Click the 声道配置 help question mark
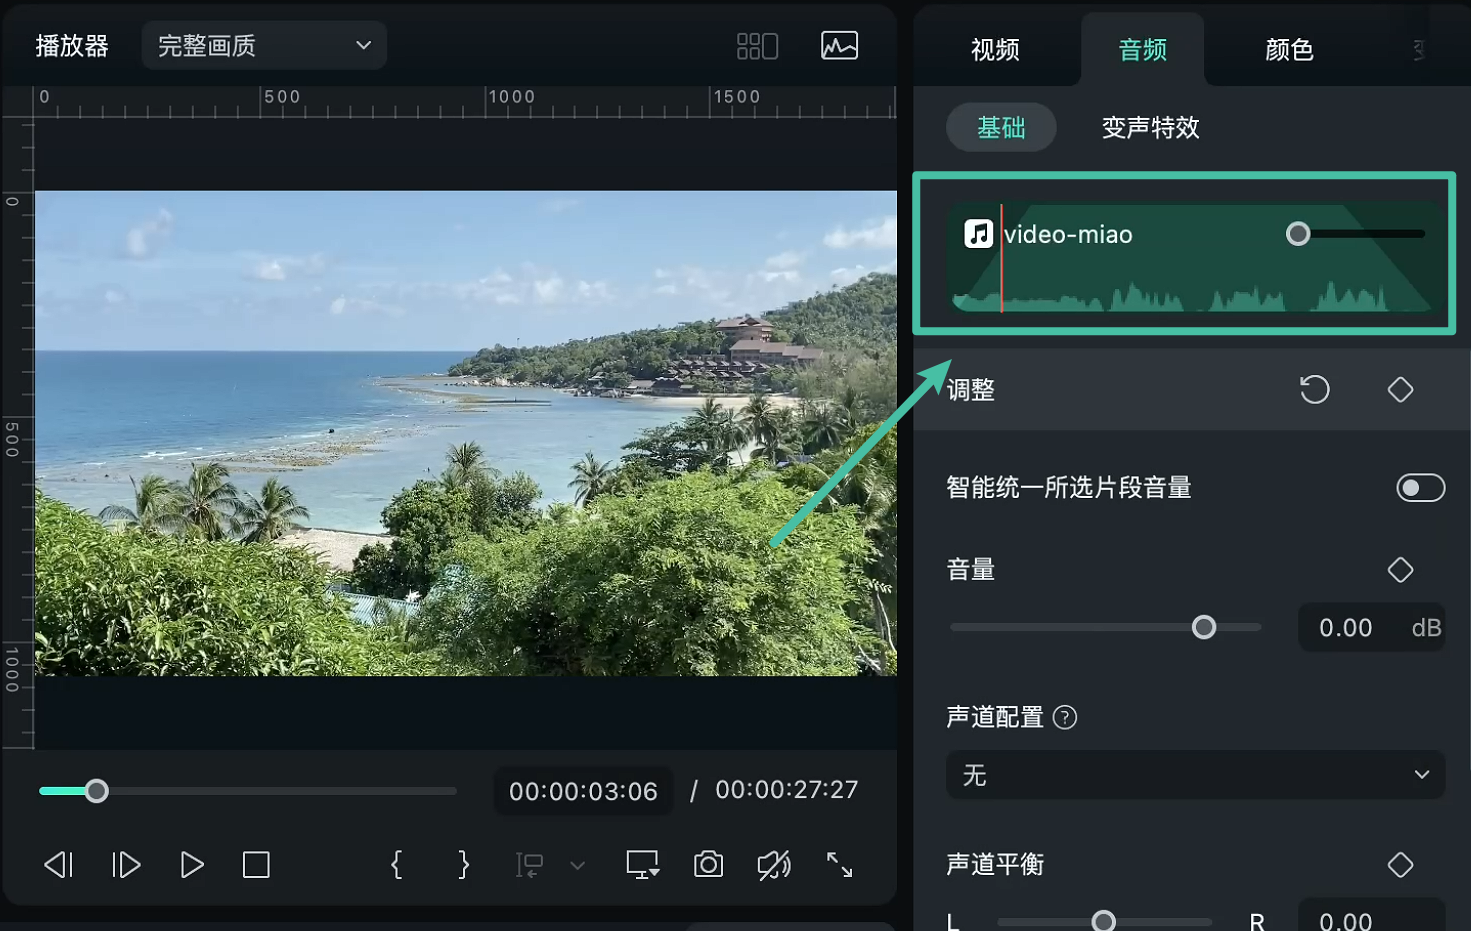 pos(1065,717)
